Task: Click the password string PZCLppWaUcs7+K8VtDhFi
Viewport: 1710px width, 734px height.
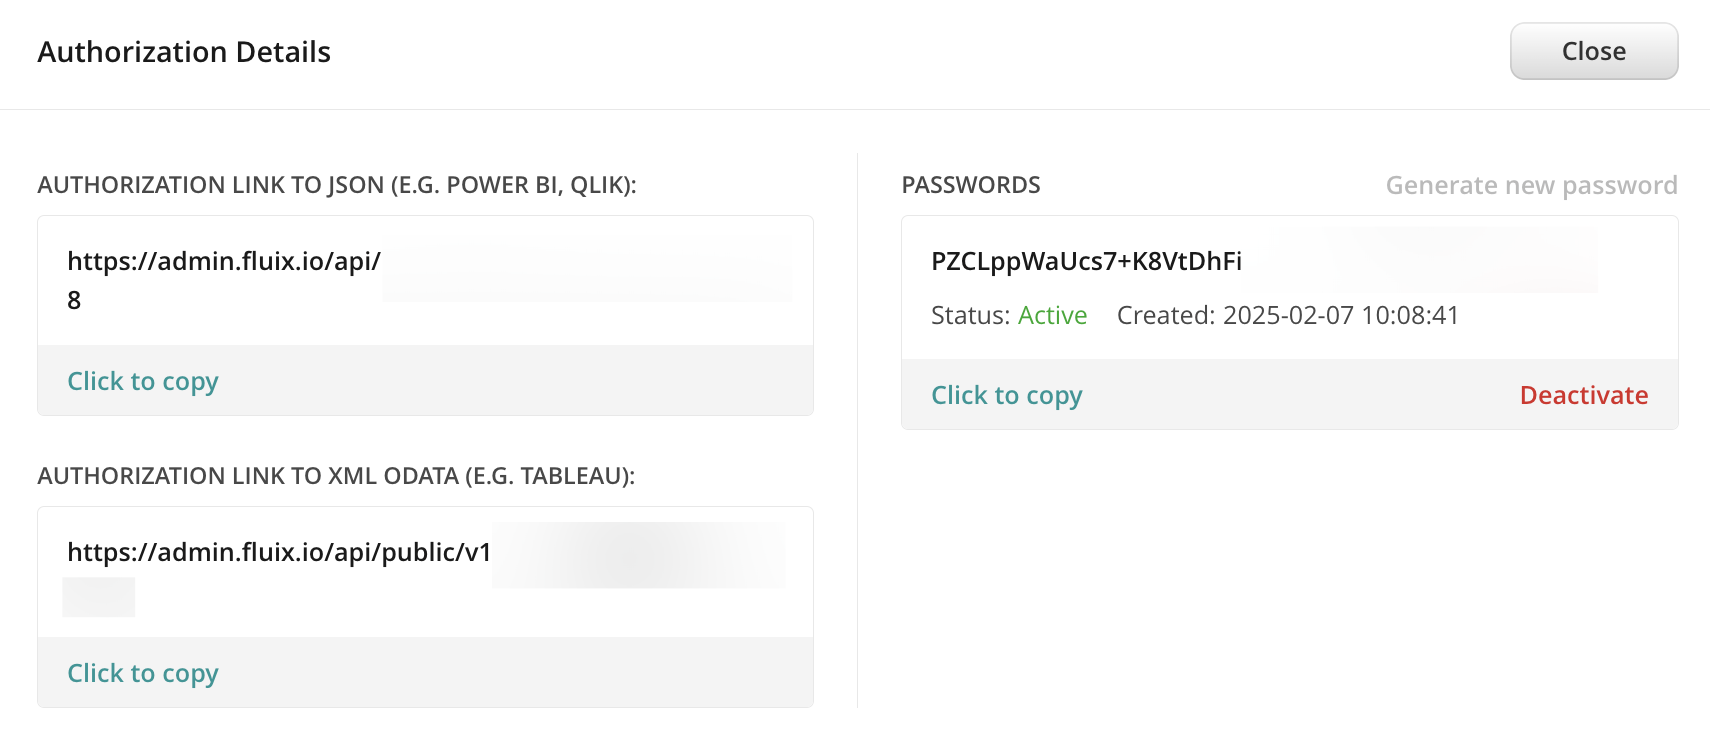Action: click(1086, 261)
